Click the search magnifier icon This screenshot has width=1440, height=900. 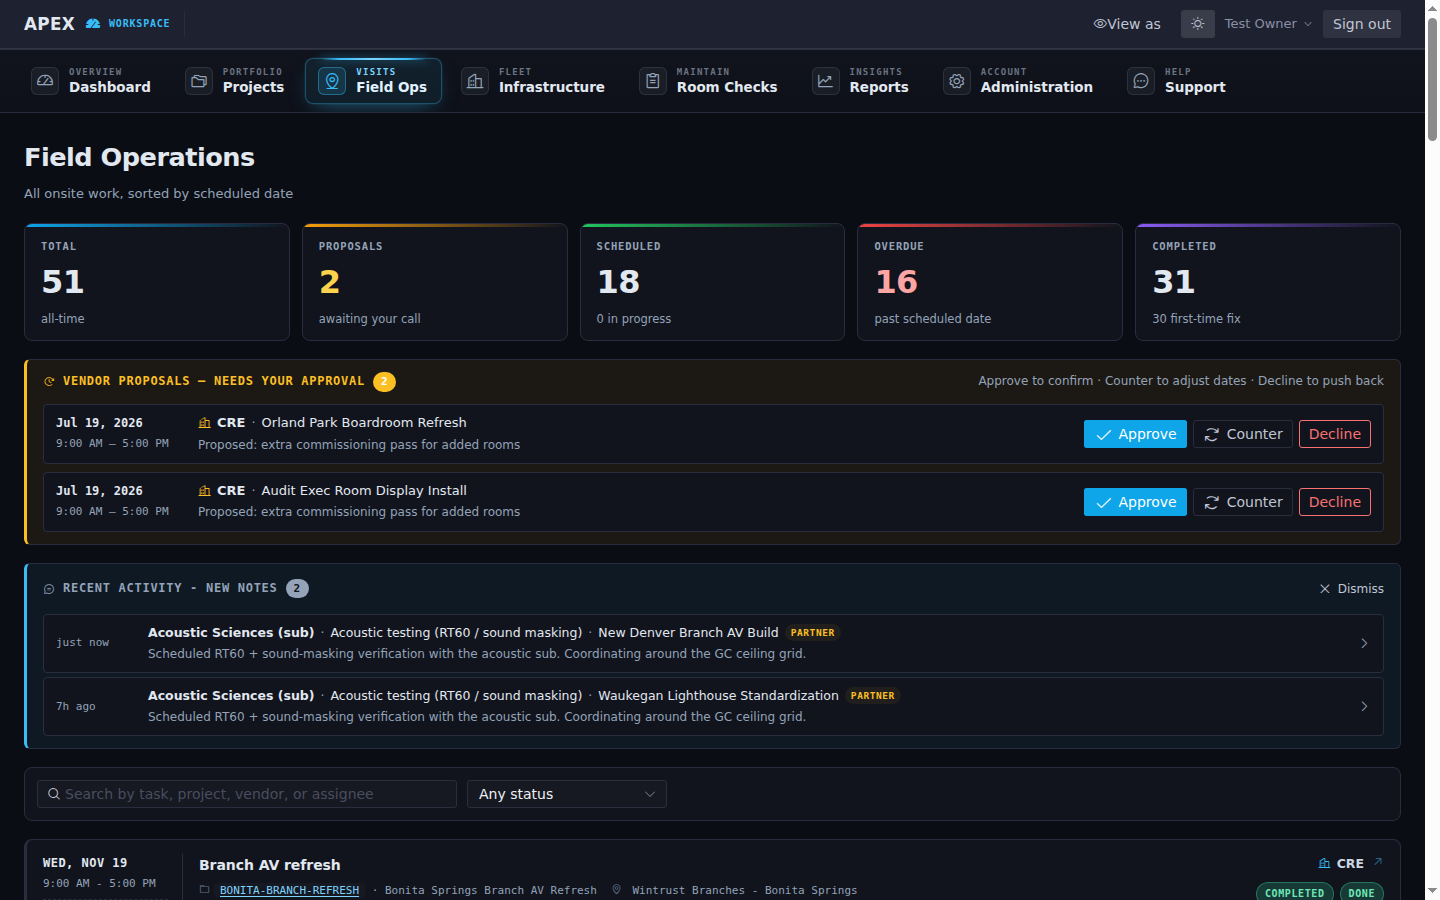(54, 794)
